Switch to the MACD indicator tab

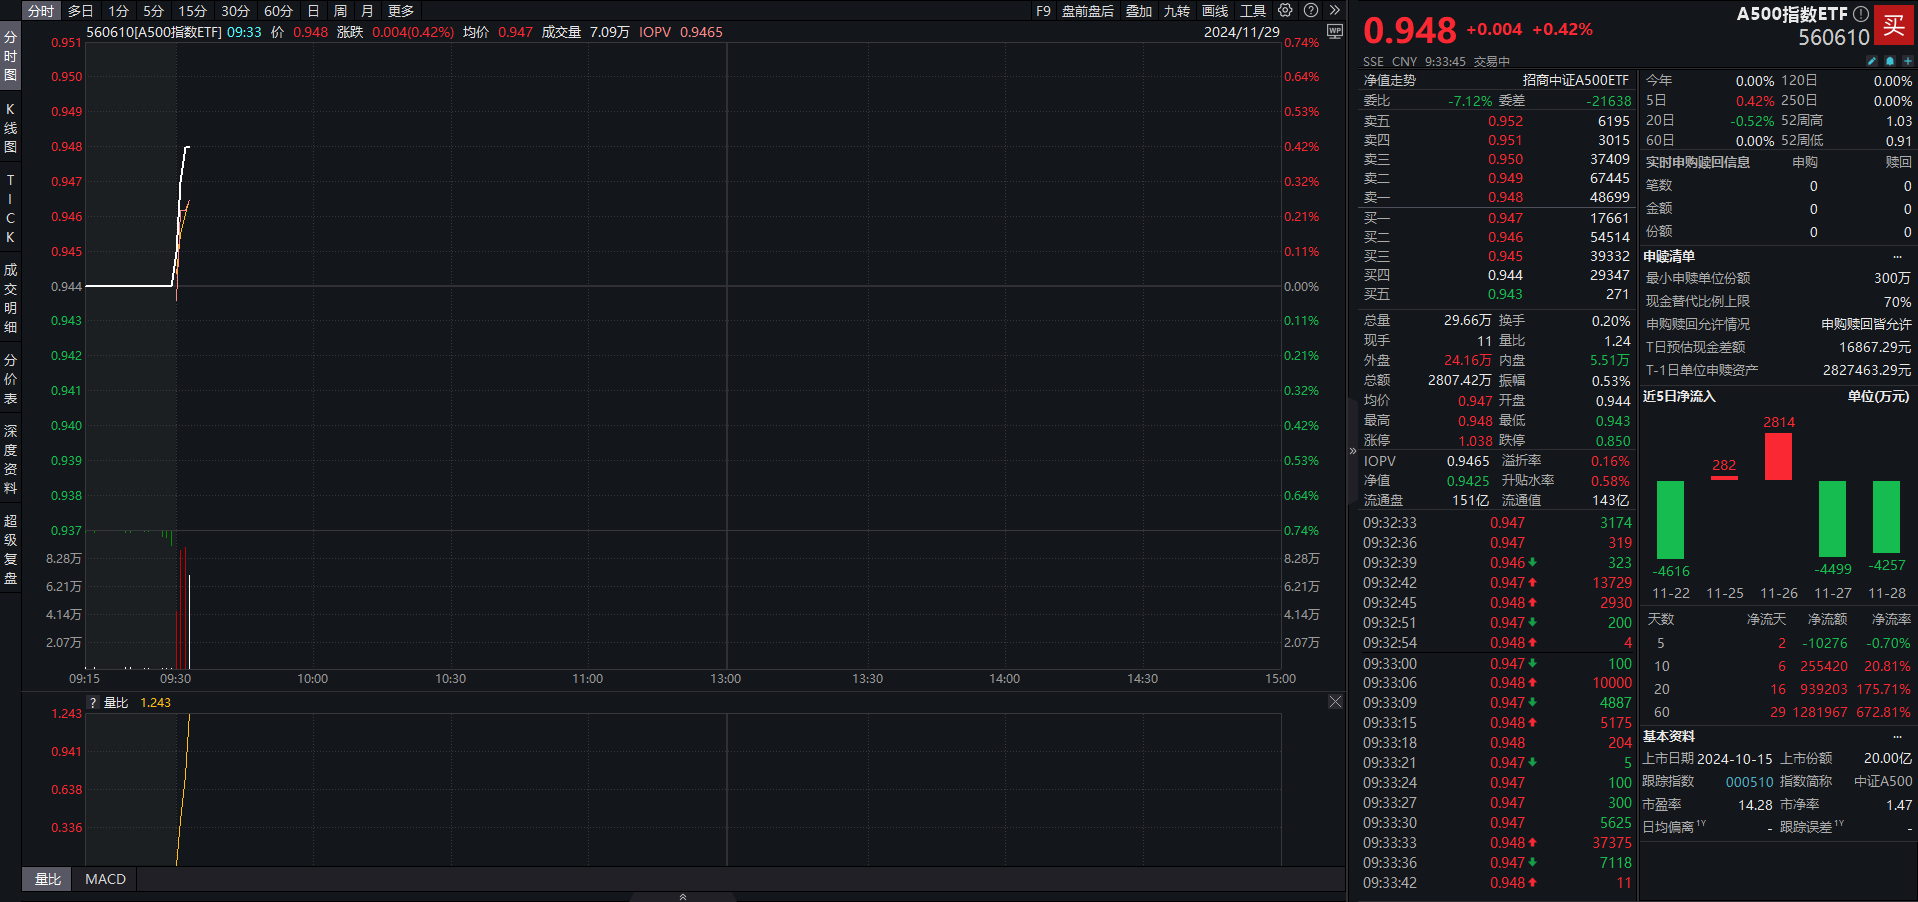105,879
